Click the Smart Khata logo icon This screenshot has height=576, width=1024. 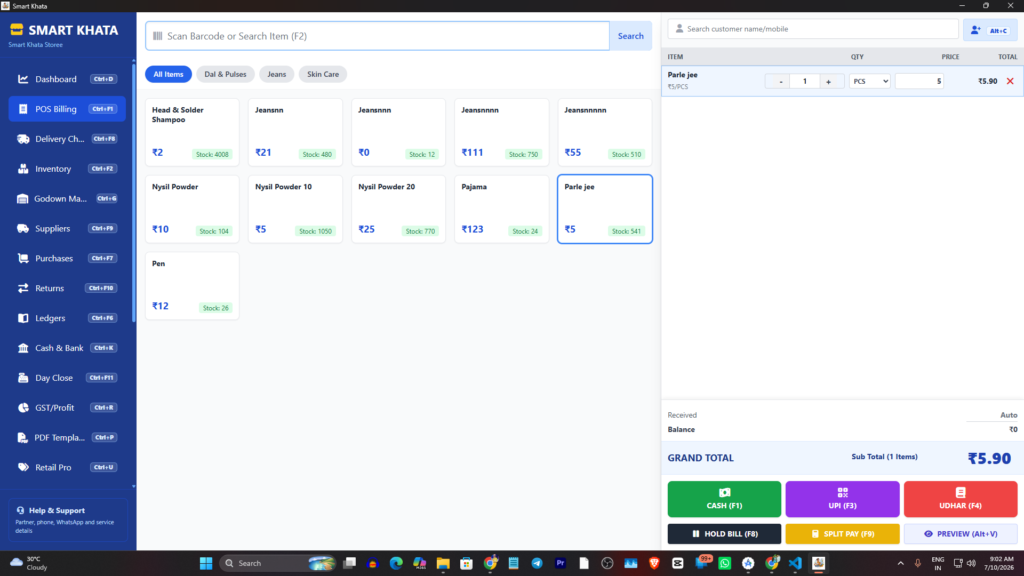pos(16,30)
